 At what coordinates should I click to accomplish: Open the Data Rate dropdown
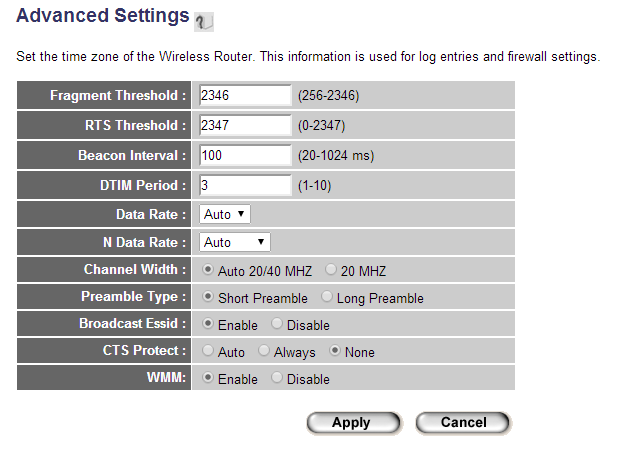coord(225,214)
